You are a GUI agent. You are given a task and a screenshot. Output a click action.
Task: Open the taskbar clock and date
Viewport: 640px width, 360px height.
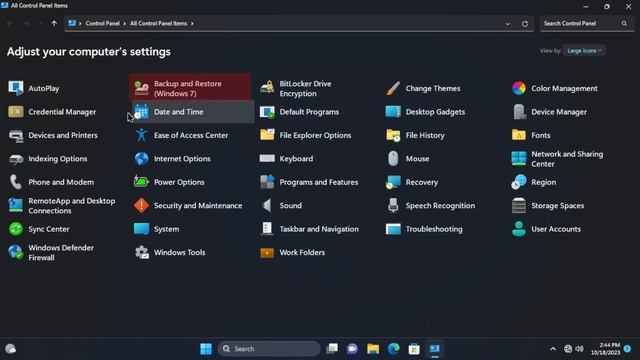point(605,349)
